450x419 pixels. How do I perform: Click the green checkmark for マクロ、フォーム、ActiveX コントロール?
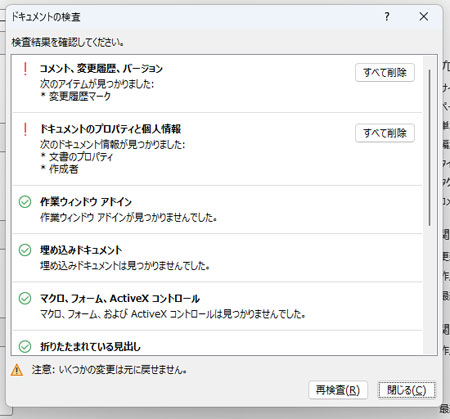pos(25,298)
